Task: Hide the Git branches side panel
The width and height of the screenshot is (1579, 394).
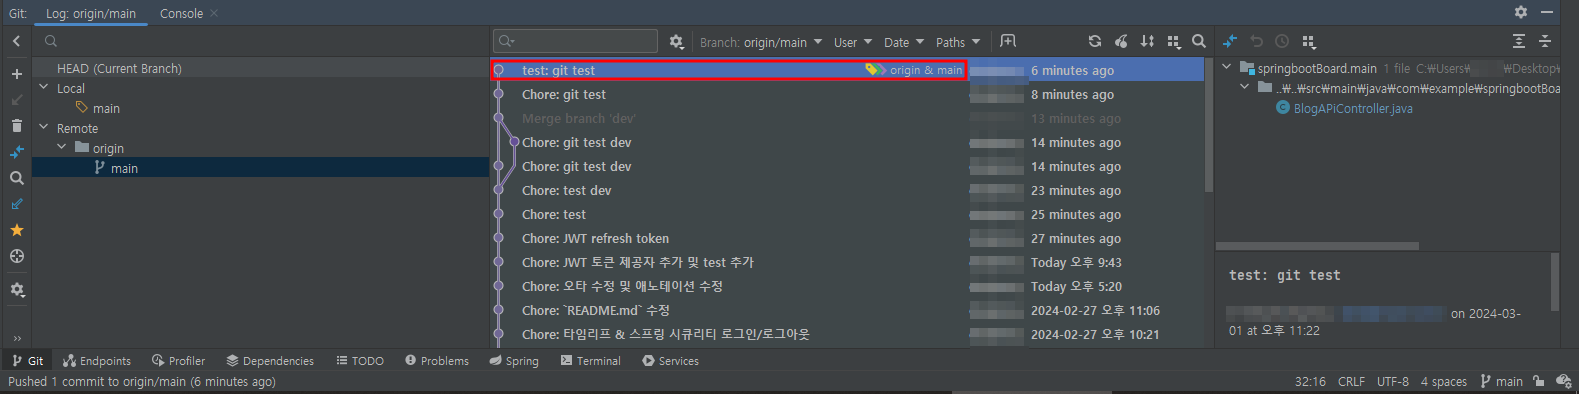Action: (x=16, y=41)
